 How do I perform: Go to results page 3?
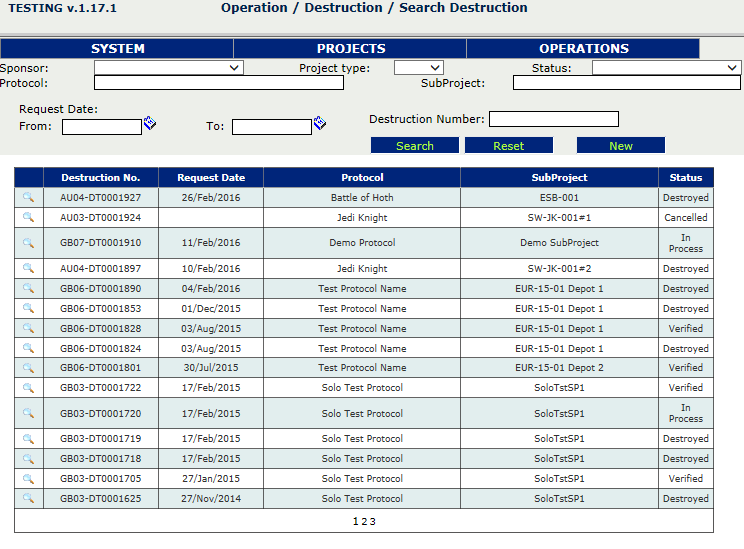point(372,521)
